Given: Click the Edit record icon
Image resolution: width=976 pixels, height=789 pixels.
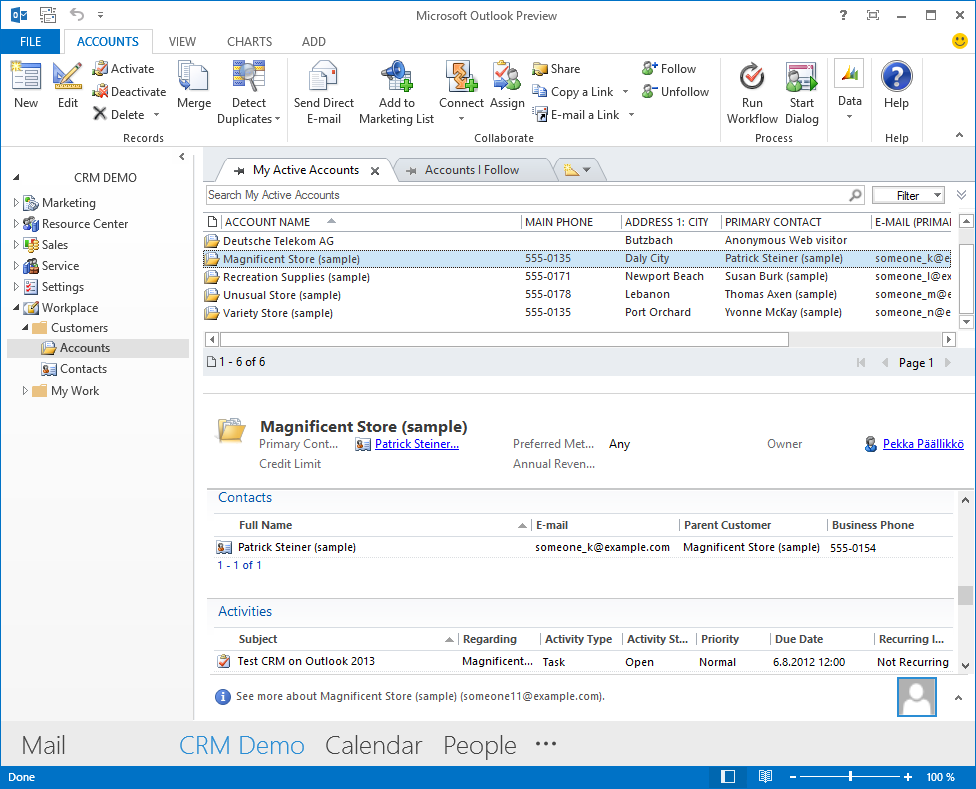Looking at the screenshot, I should (67, 85).
